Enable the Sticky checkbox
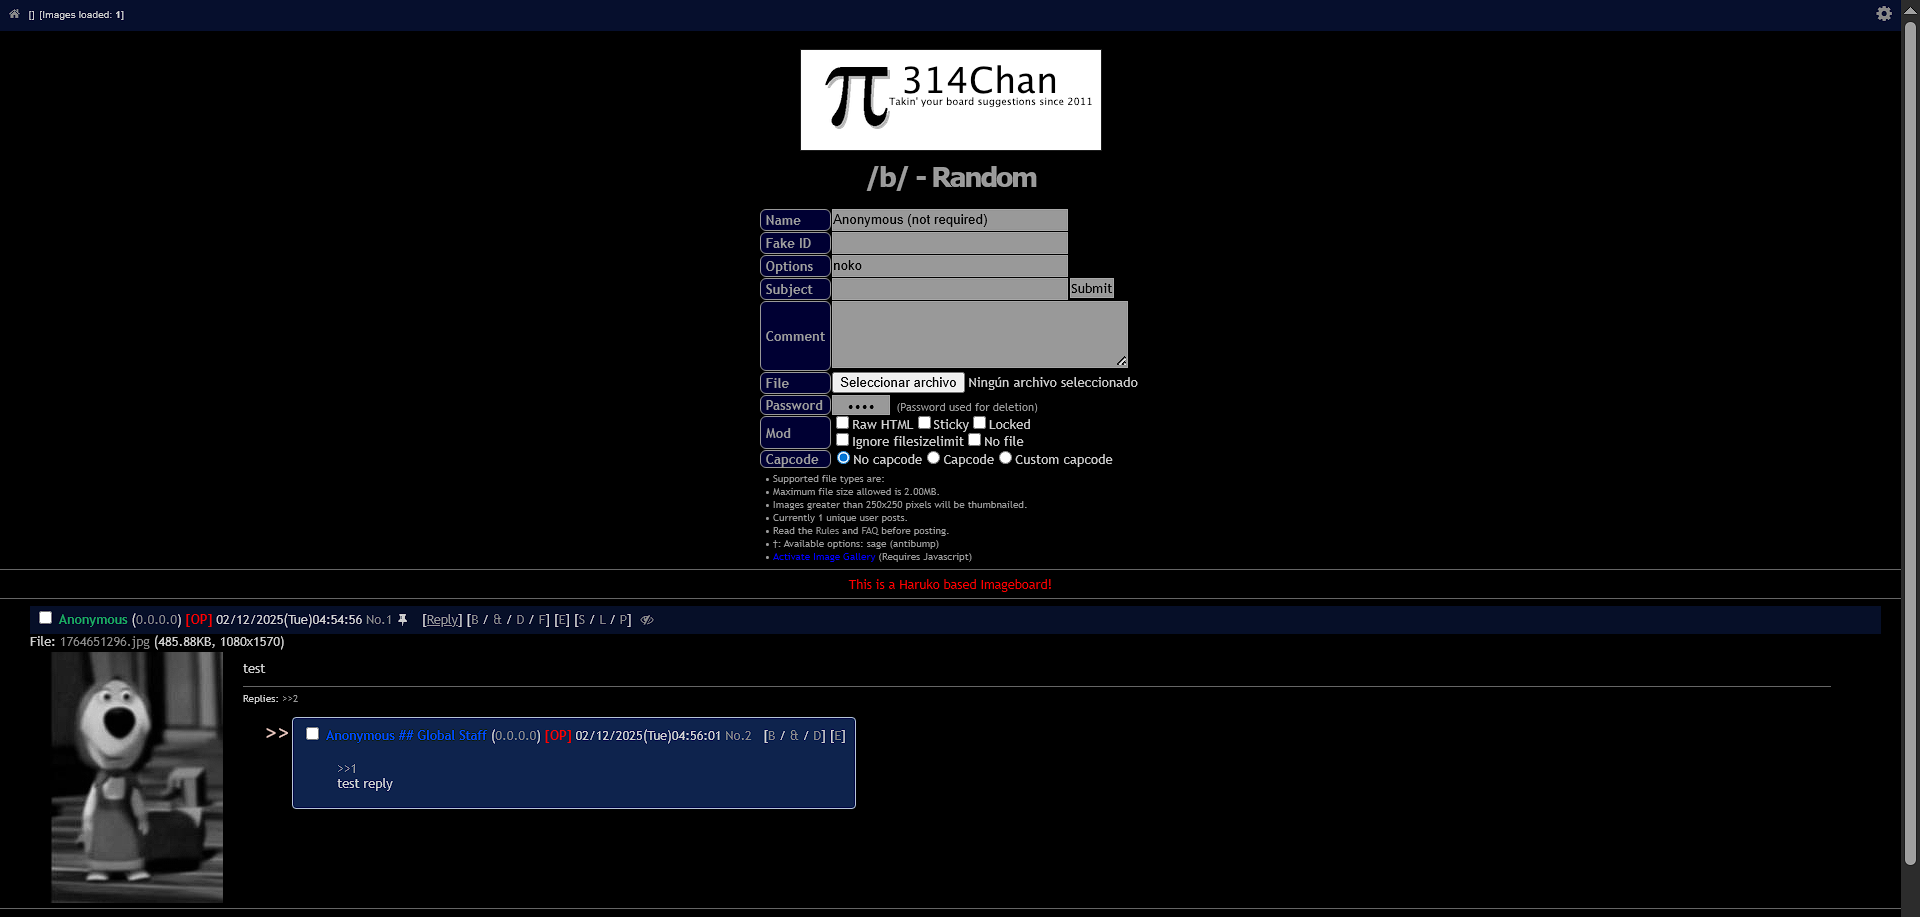 [924, 423]
